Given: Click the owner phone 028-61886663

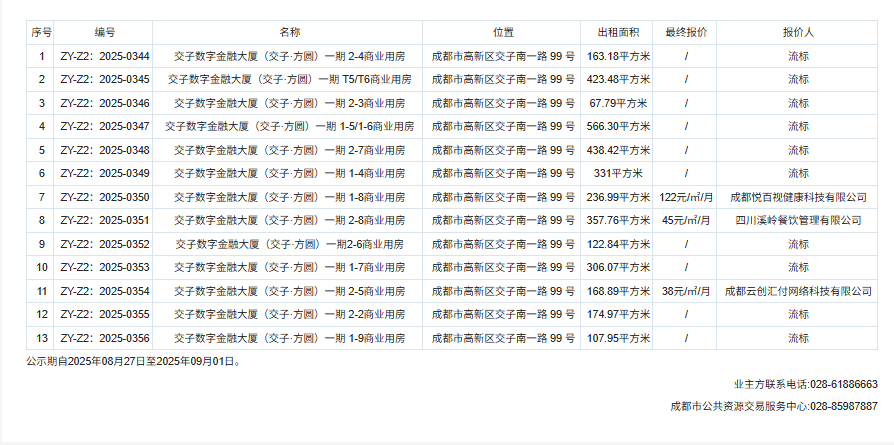Looking at the screenshot, I should [x=843, y=385].
